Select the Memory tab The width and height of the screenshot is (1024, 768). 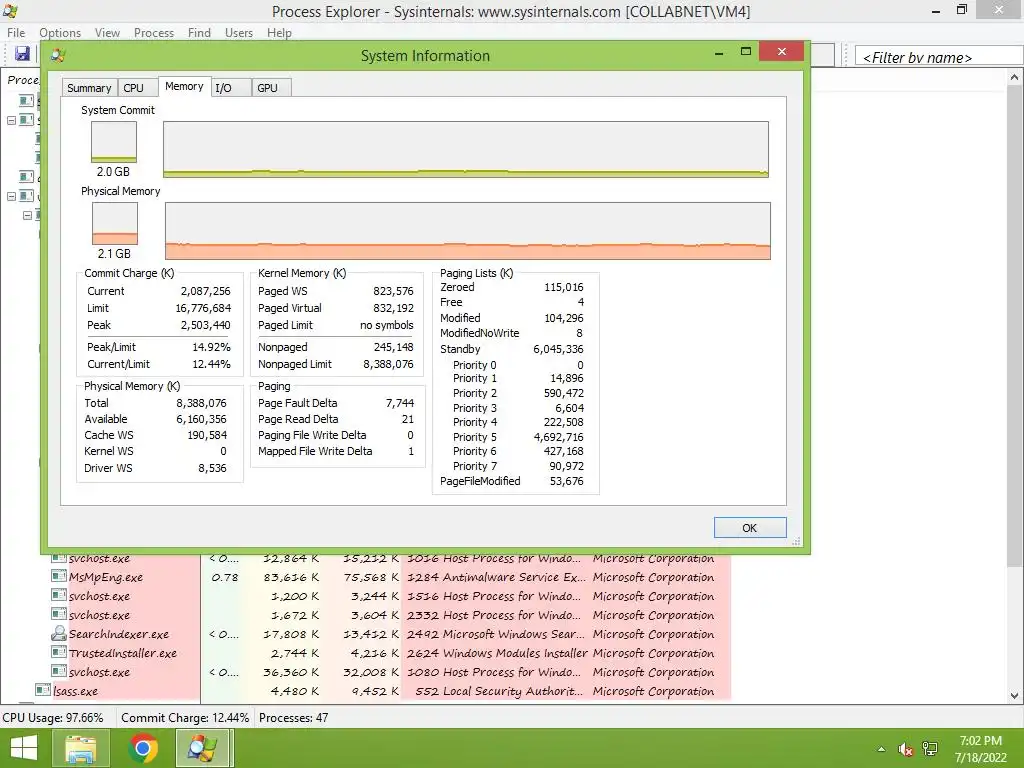click(184, 86)
